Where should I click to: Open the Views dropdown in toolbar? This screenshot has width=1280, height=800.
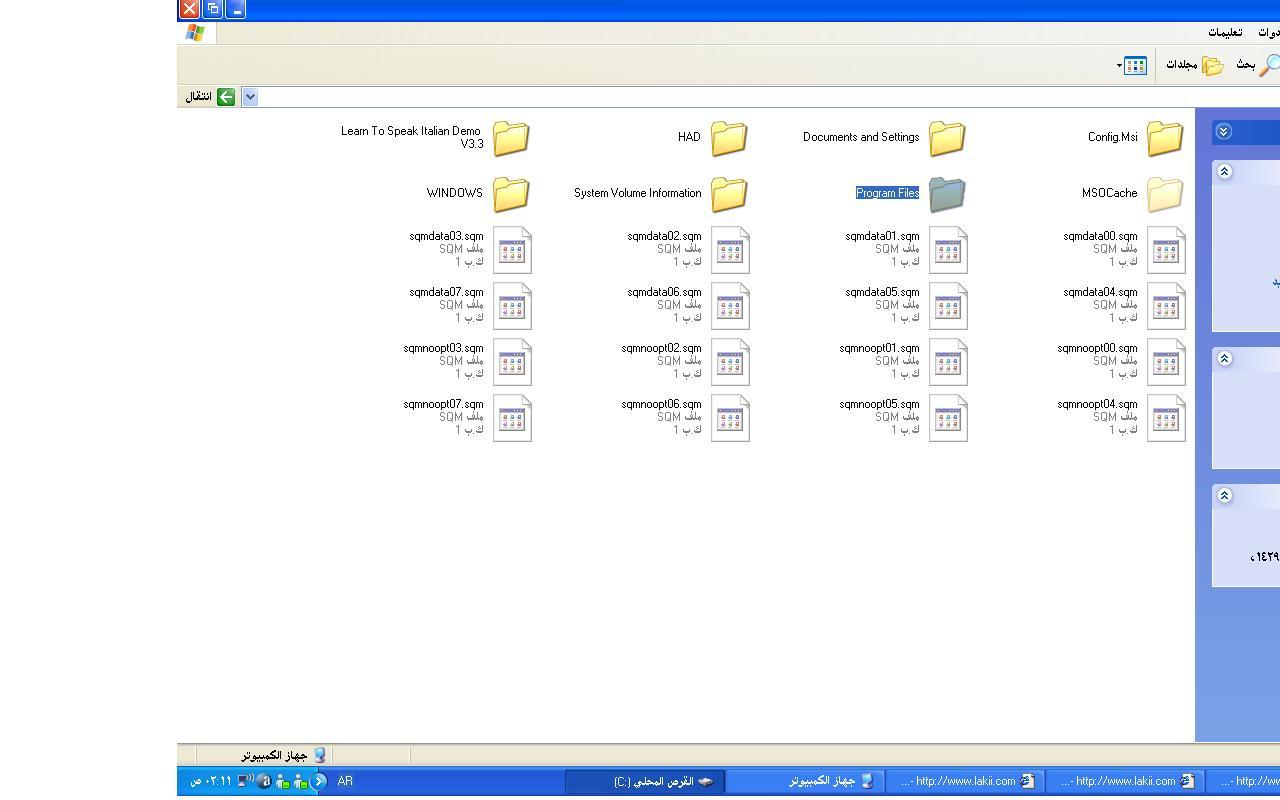pos(1132,66)
